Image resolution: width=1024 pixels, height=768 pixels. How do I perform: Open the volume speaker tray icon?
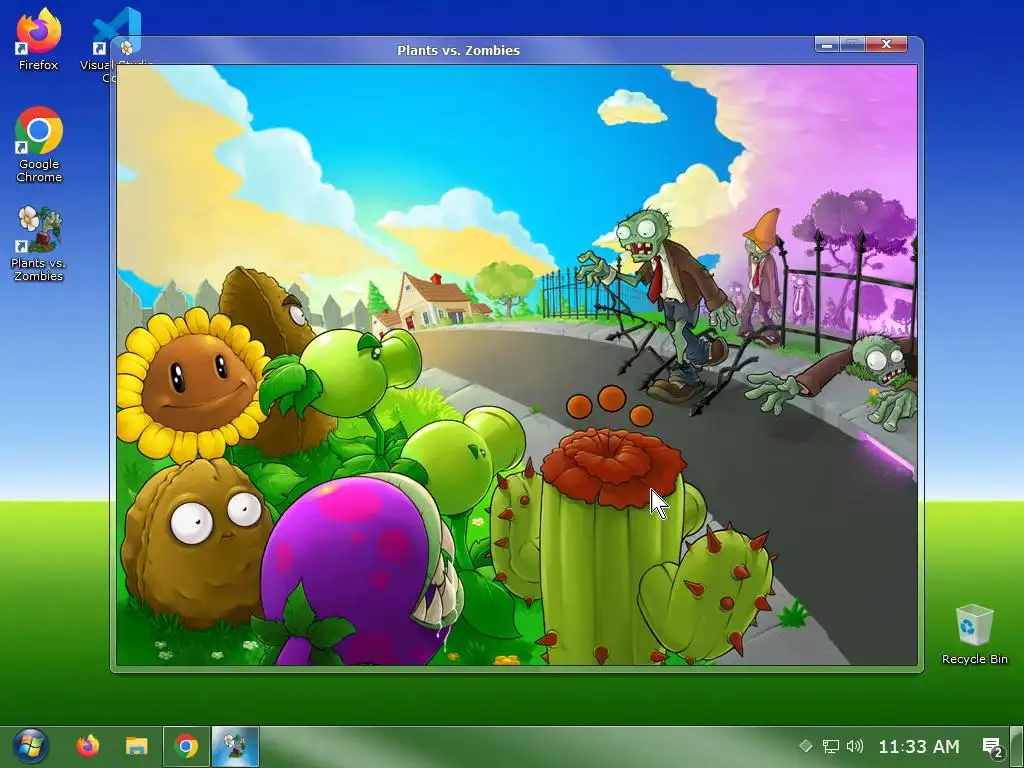(x=854, y=746)
